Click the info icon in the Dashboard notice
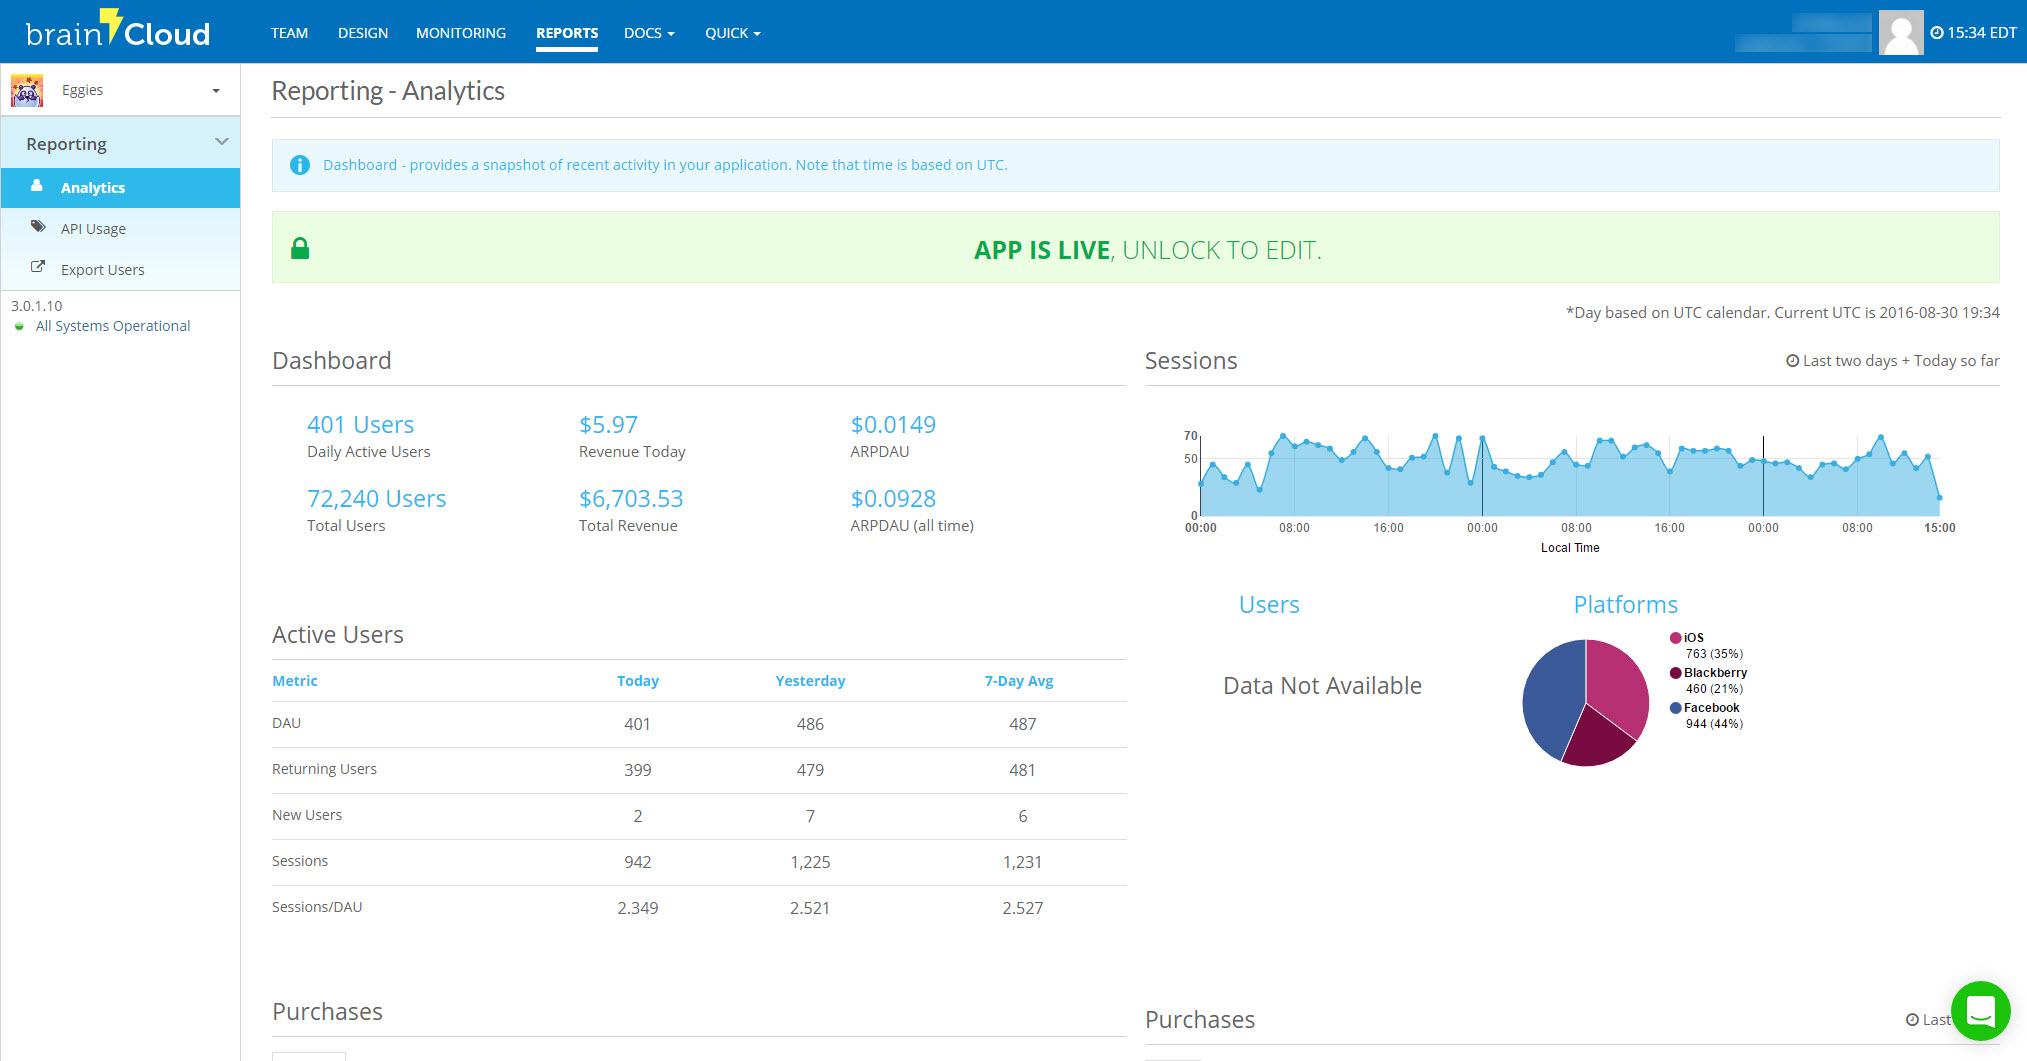This screenshot has height=1061, width=2027. coord(299,164)
